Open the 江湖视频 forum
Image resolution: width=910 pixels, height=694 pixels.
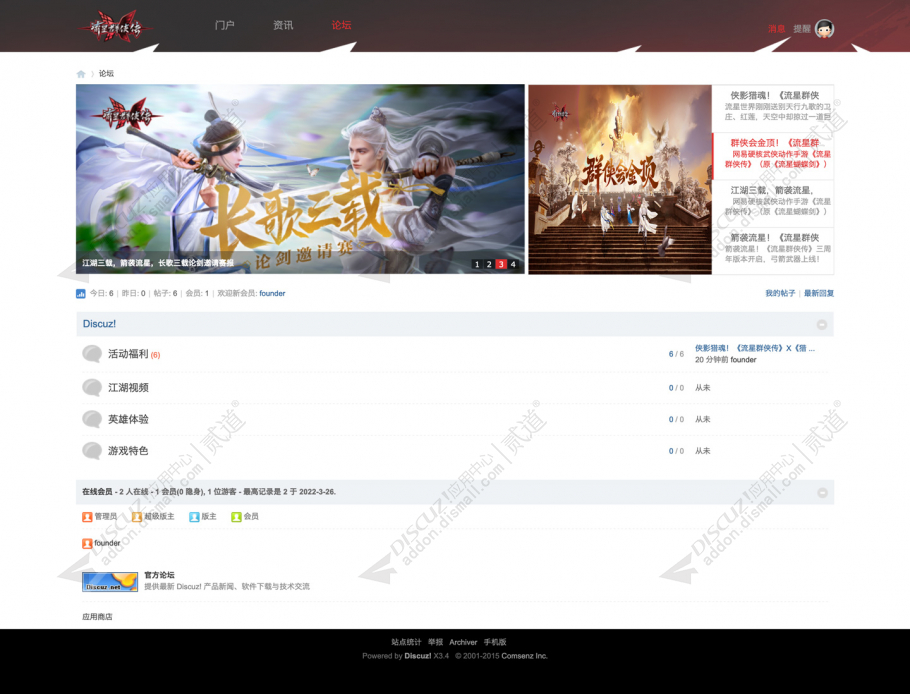(128, 388)
